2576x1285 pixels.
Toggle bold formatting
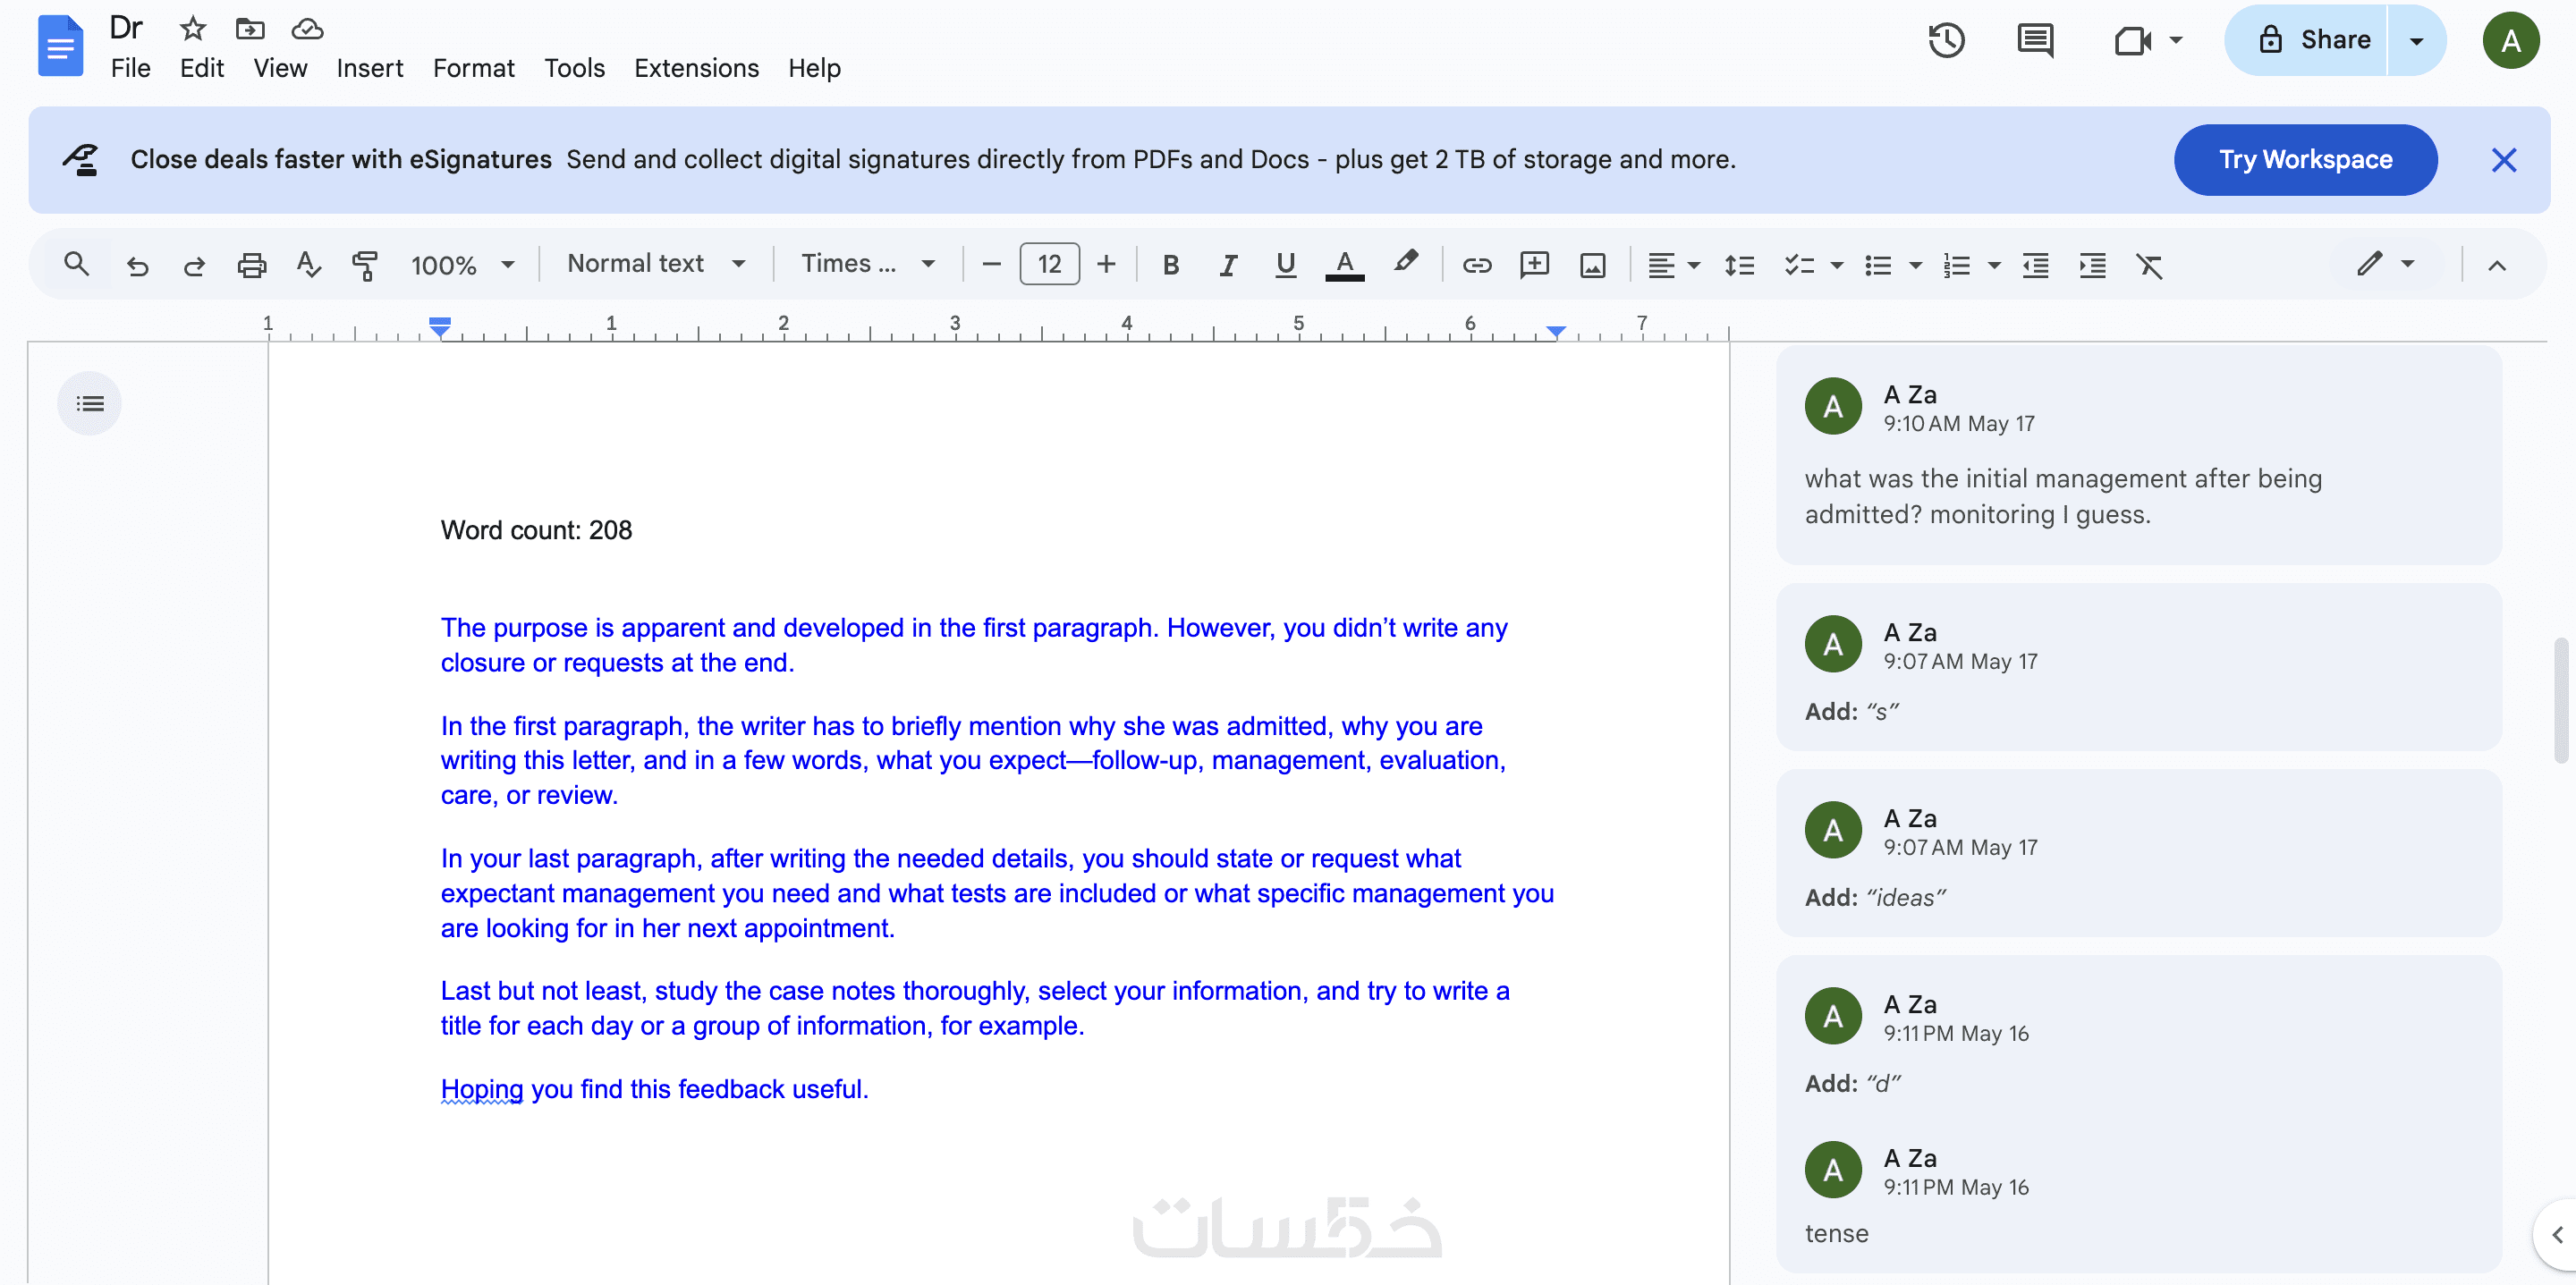click(1170, 265)
